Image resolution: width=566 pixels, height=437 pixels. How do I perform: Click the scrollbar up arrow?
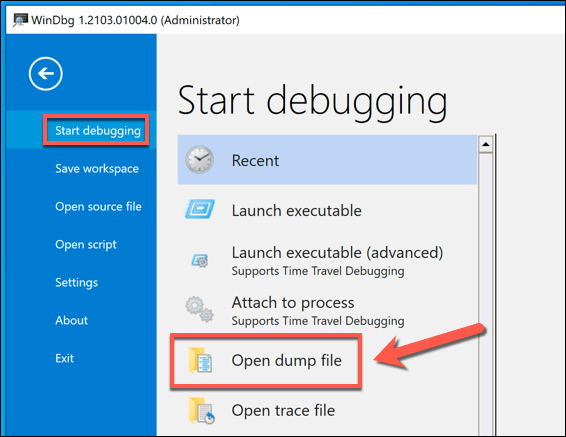coord(486,144)
